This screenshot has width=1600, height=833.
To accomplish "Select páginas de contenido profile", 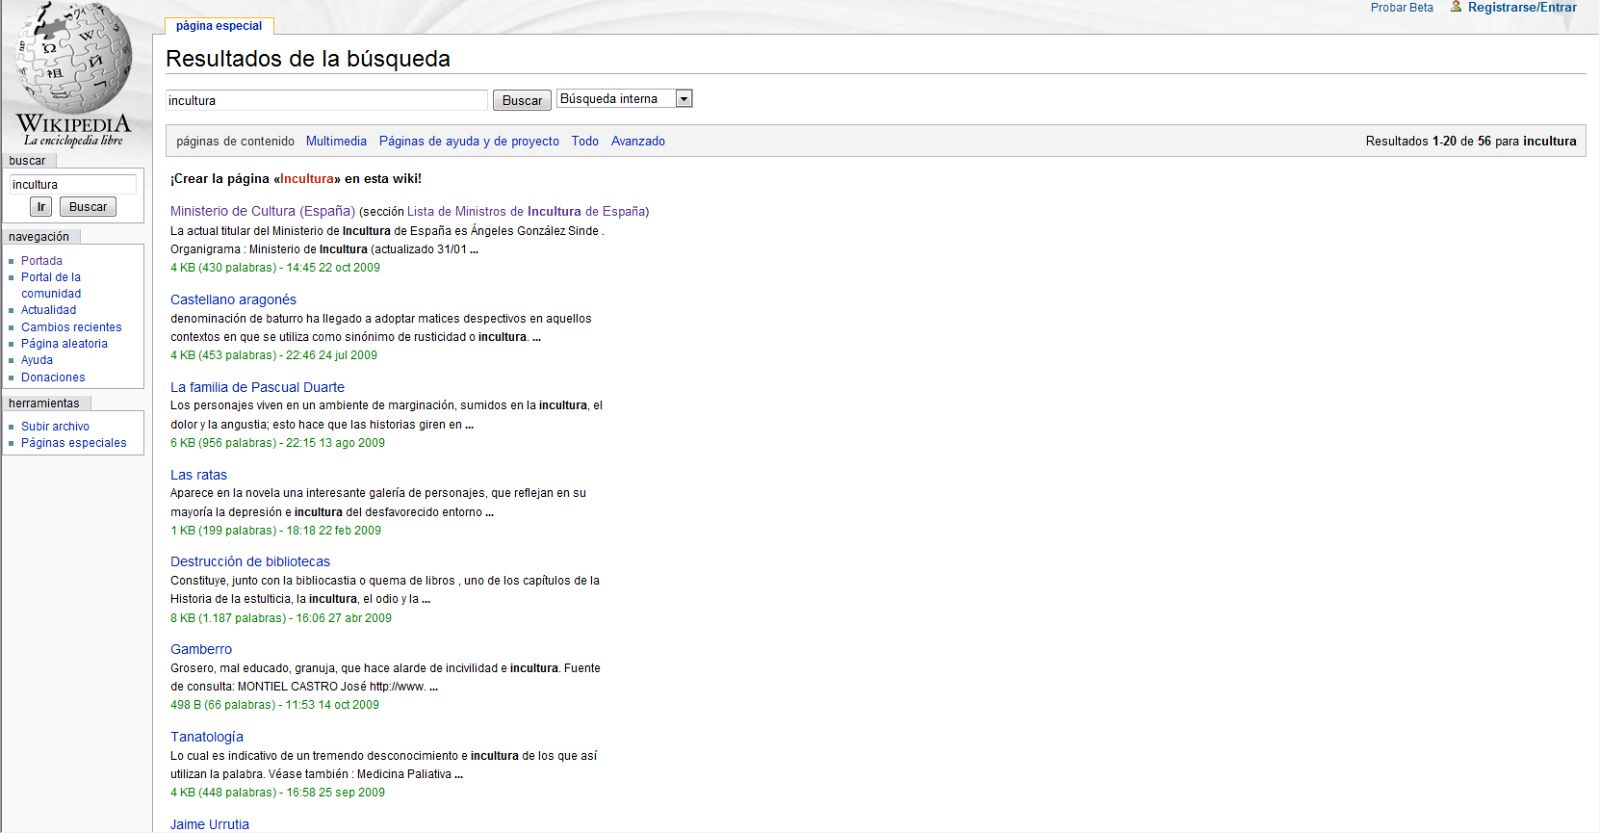I will pyautogui.click(x=235, y=141).
